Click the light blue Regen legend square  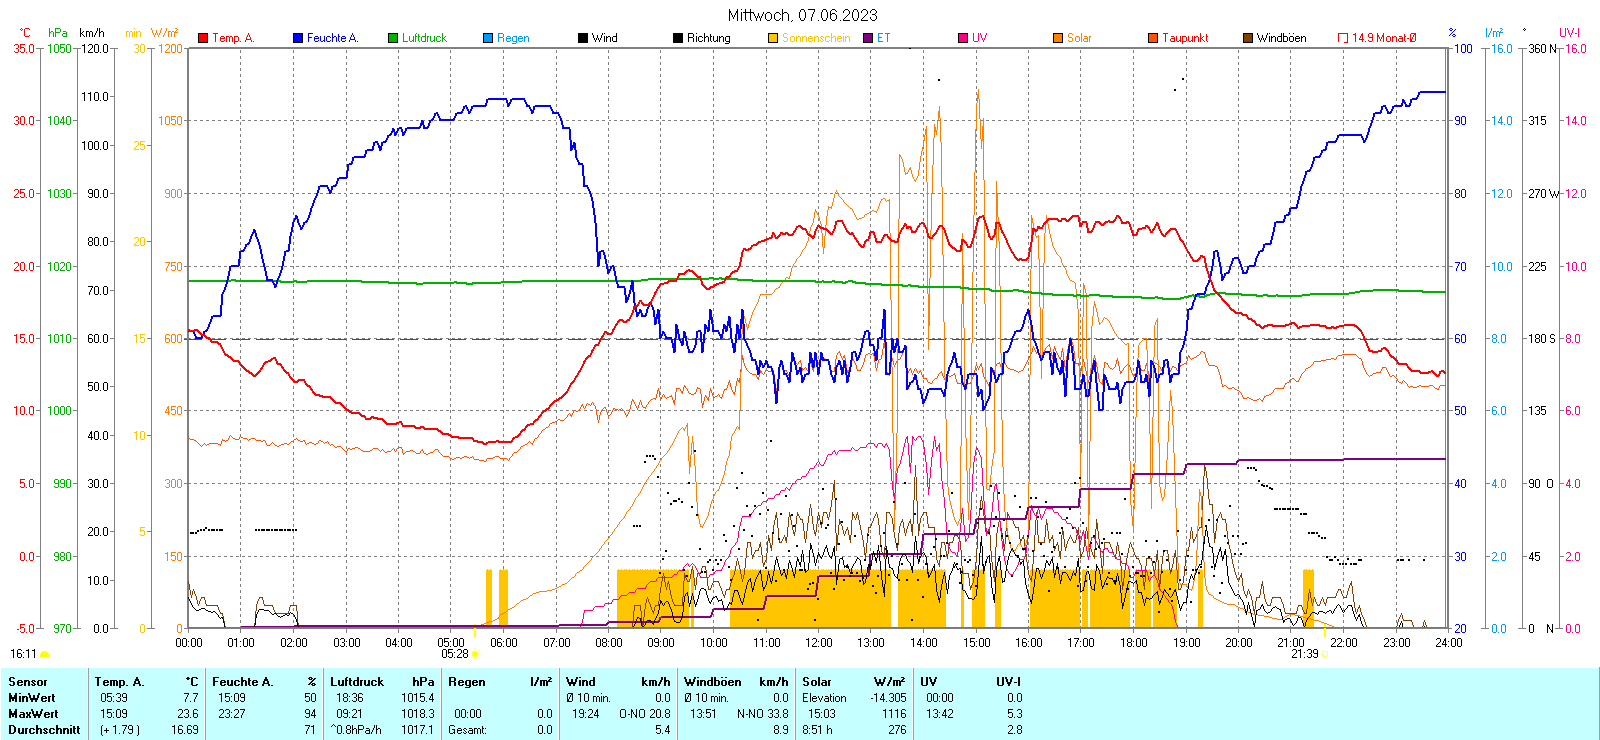(488, 38)
